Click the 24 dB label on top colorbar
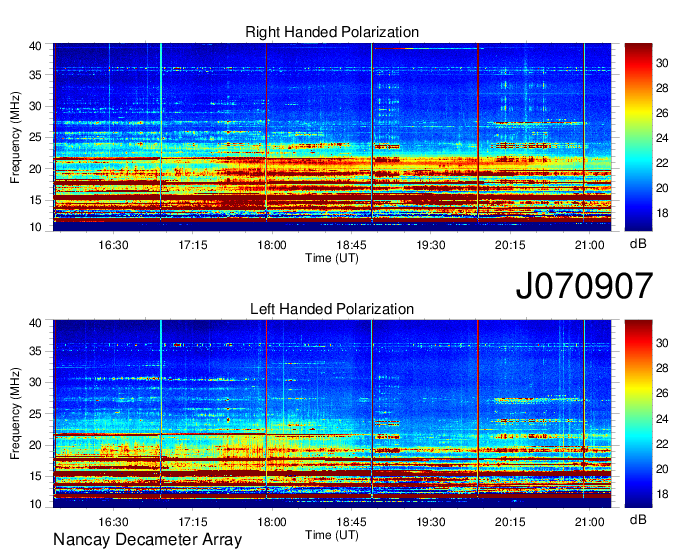This screenshot has height=552, width=680. click(662, 138)
